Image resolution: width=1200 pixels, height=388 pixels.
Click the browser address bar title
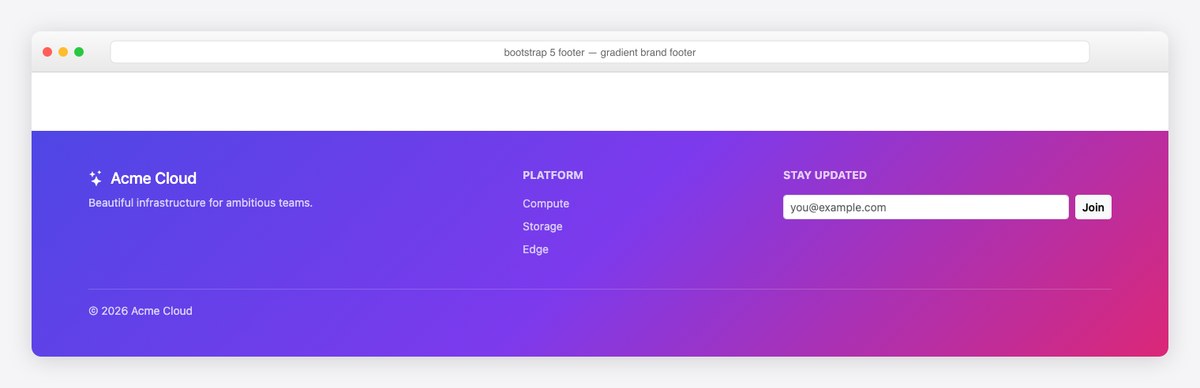[600, 52]
